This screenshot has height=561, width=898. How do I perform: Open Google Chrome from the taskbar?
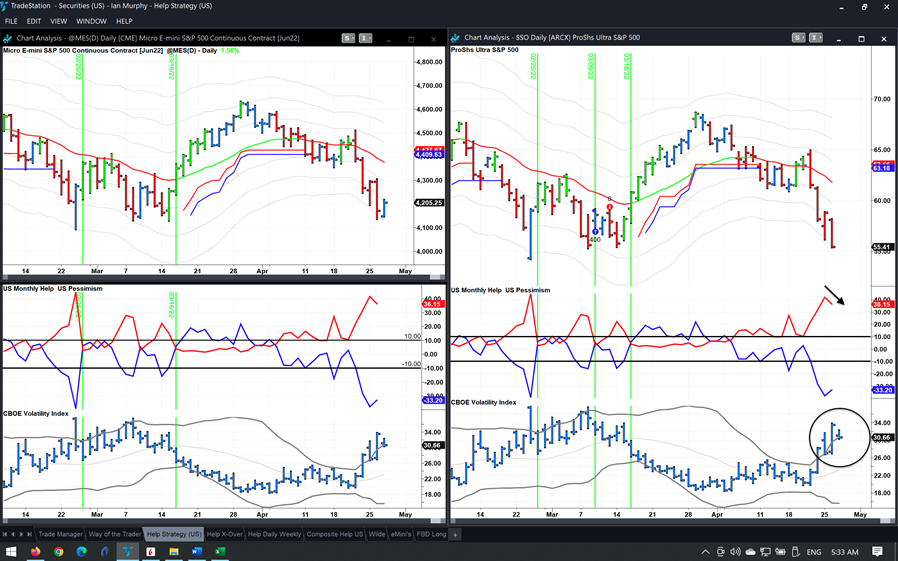tap(59, 551)
